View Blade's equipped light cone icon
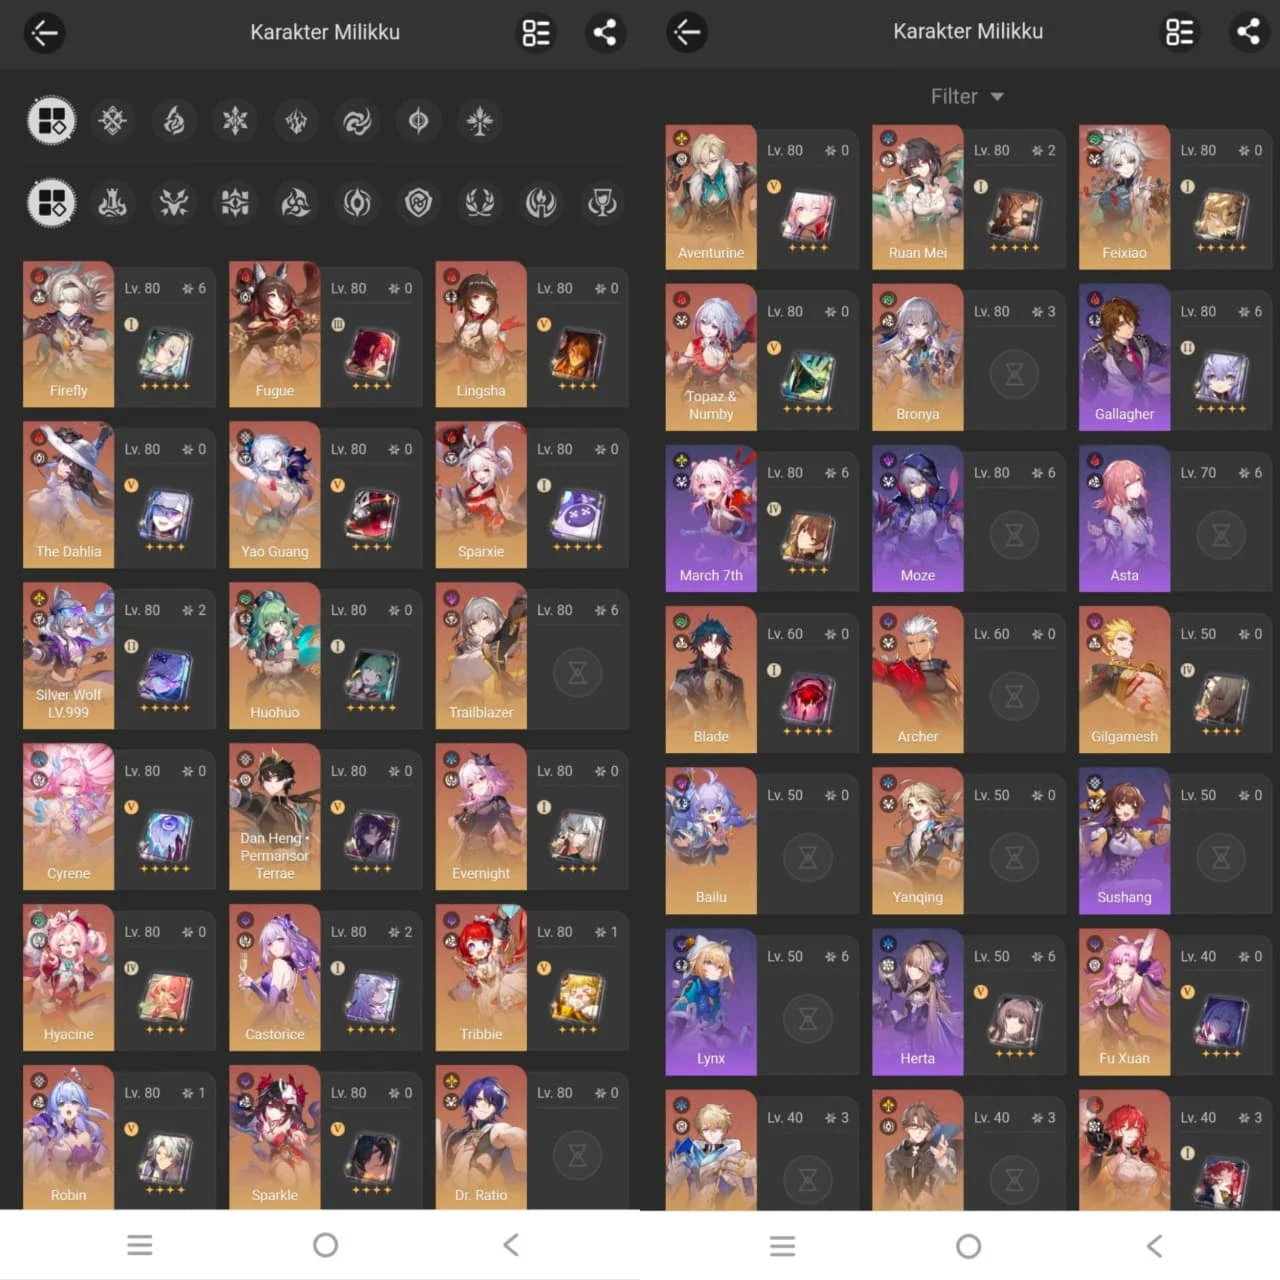The height and width of the screenshot is (1280, 1280). pyautogui.click(x=808, y=698)
